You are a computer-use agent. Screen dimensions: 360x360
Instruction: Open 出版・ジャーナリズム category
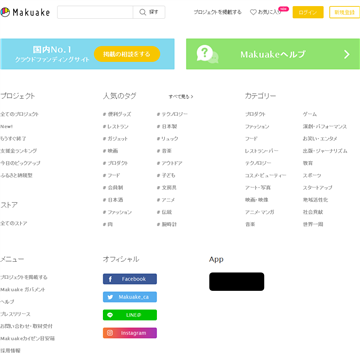[325, 151]
